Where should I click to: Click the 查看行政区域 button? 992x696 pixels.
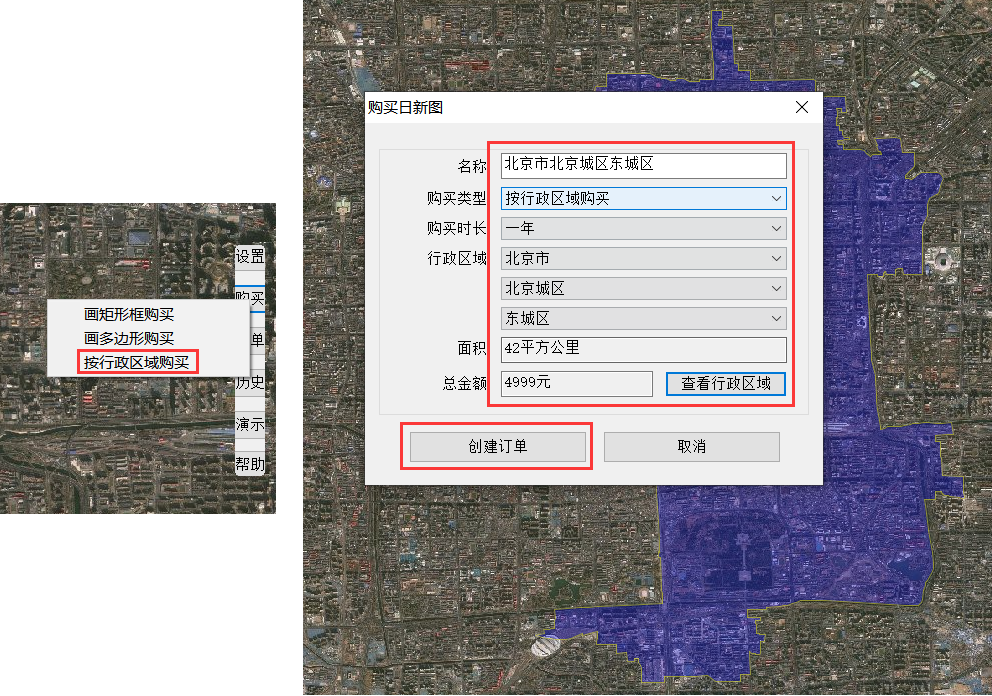click(x=726, y=383)
